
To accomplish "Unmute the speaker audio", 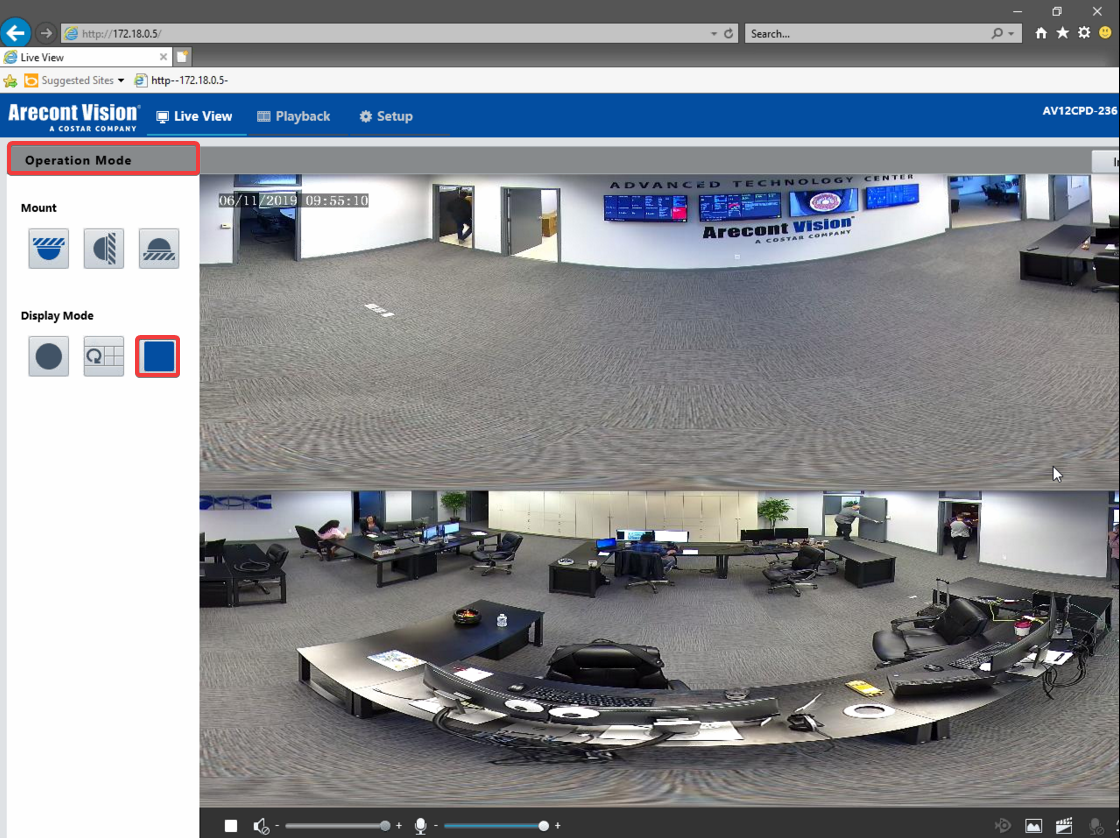I will point(262,825).
